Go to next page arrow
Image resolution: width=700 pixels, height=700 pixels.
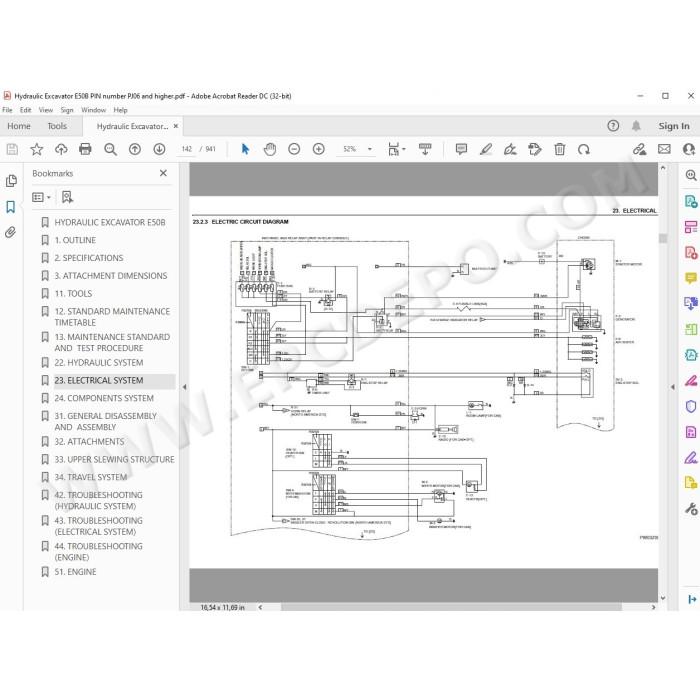pos(159,149)
